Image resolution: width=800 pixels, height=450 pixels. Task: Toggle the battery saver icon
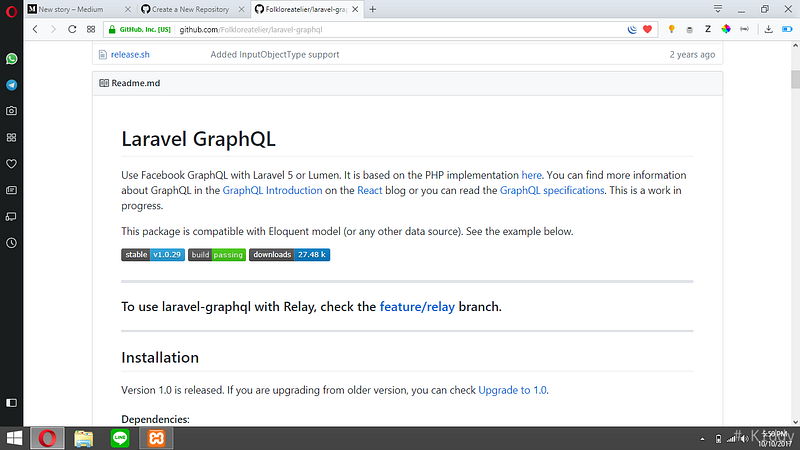(x=787, y=30)
